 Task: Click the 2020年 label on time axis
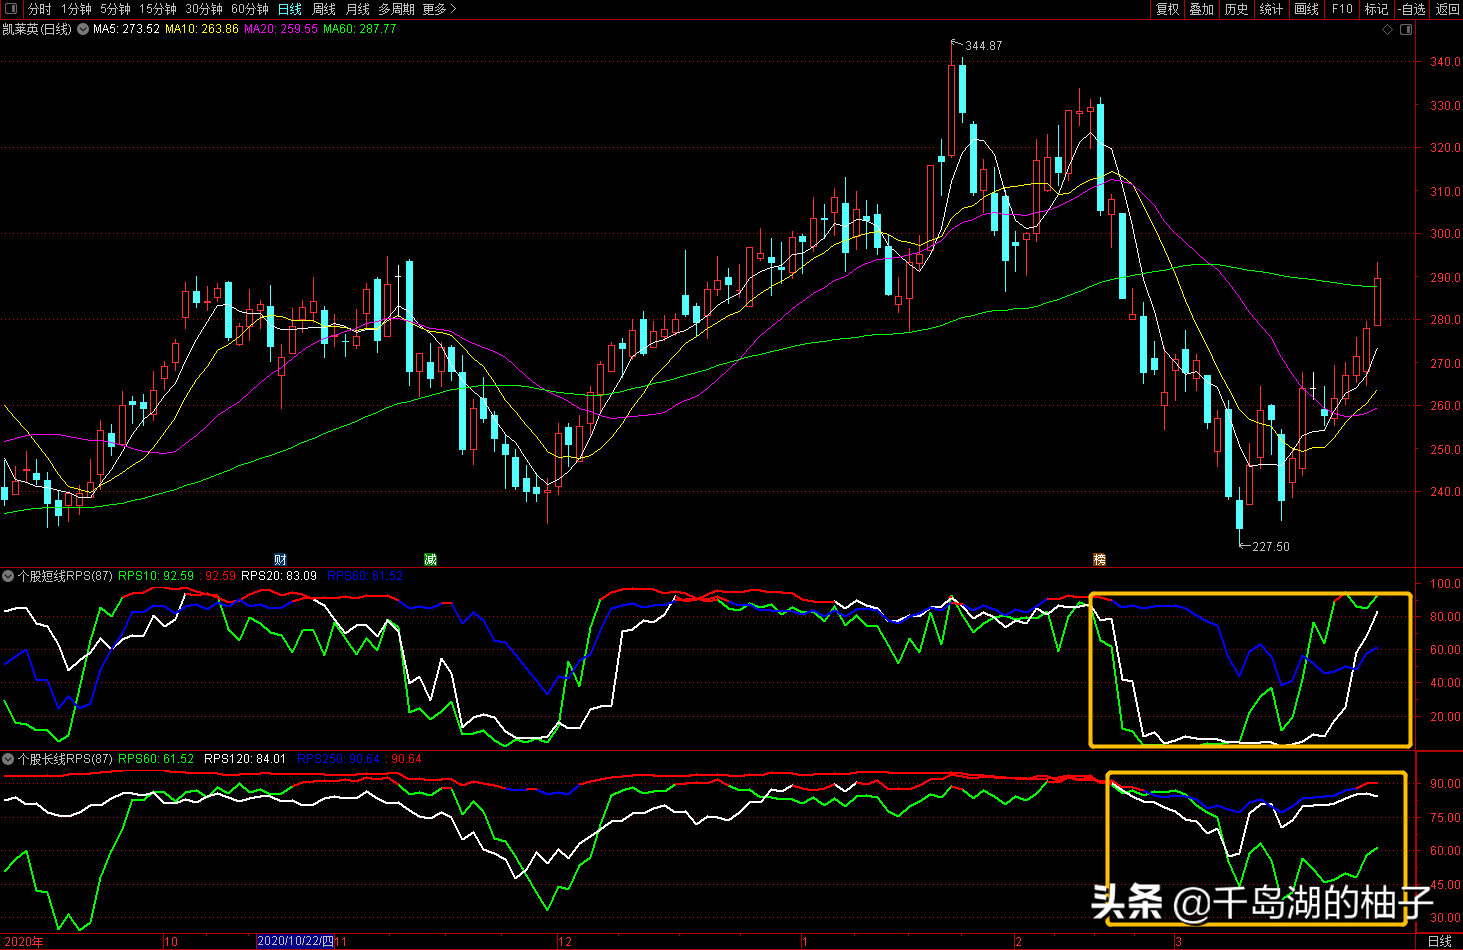24,941
